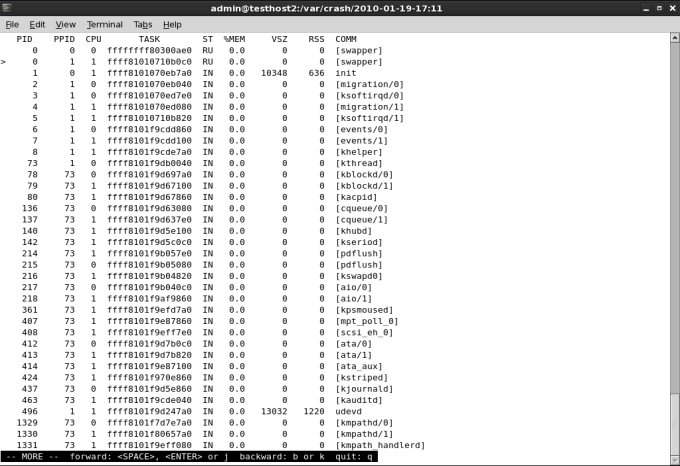Select the '[events/1]' entry
Image resolution: width=680 pixels, height=466 pixels.
(362, 140)
